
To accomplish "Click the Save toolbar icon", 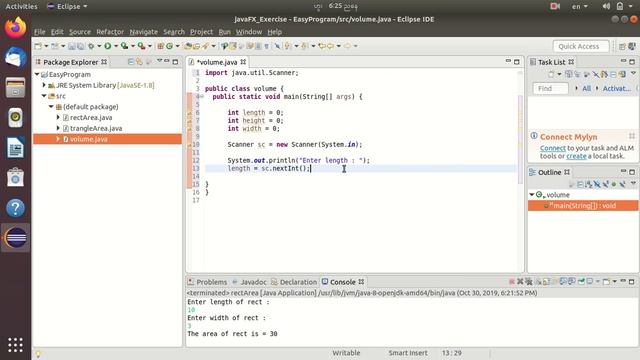I will point(72,46).
